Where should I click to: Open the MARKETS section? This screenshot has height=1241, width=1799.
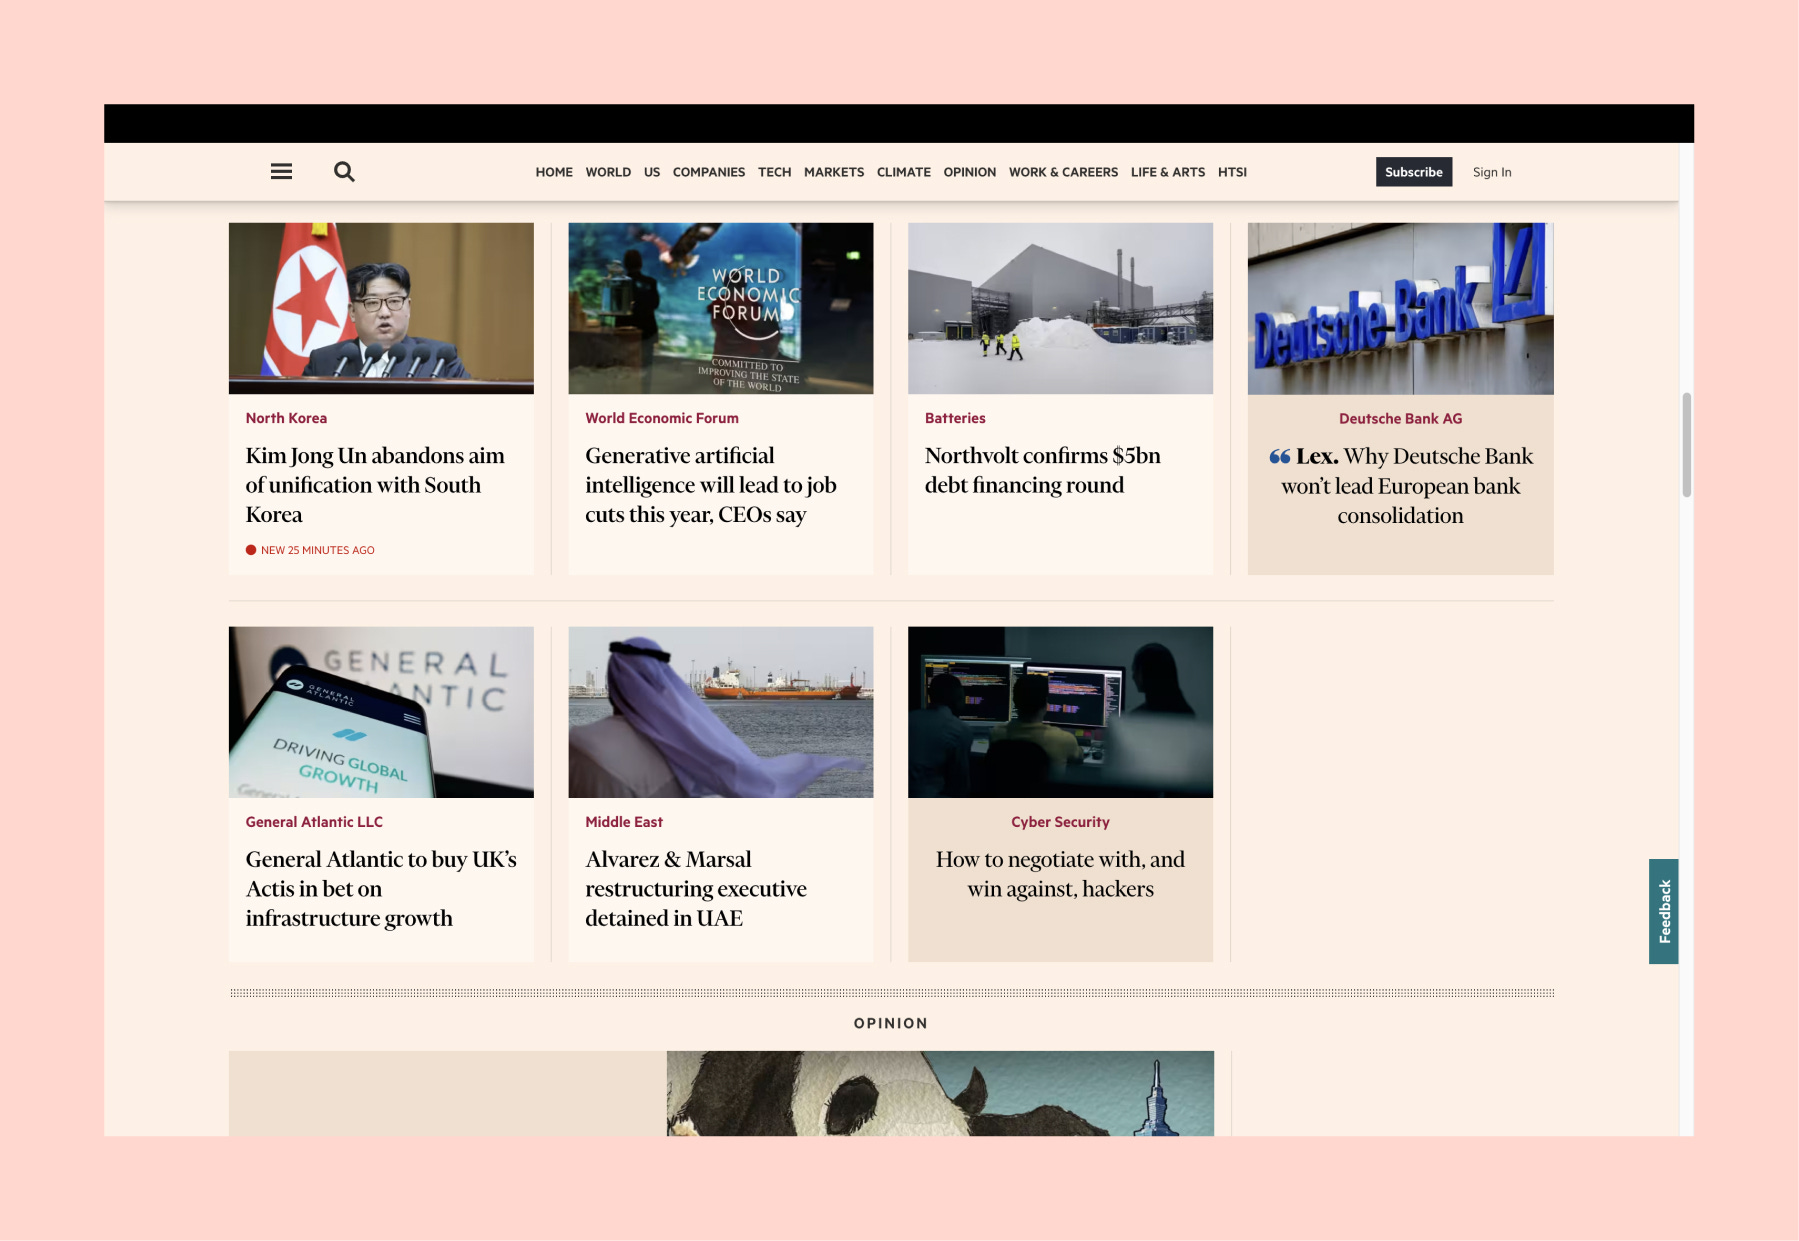click(x=834, y=172)
